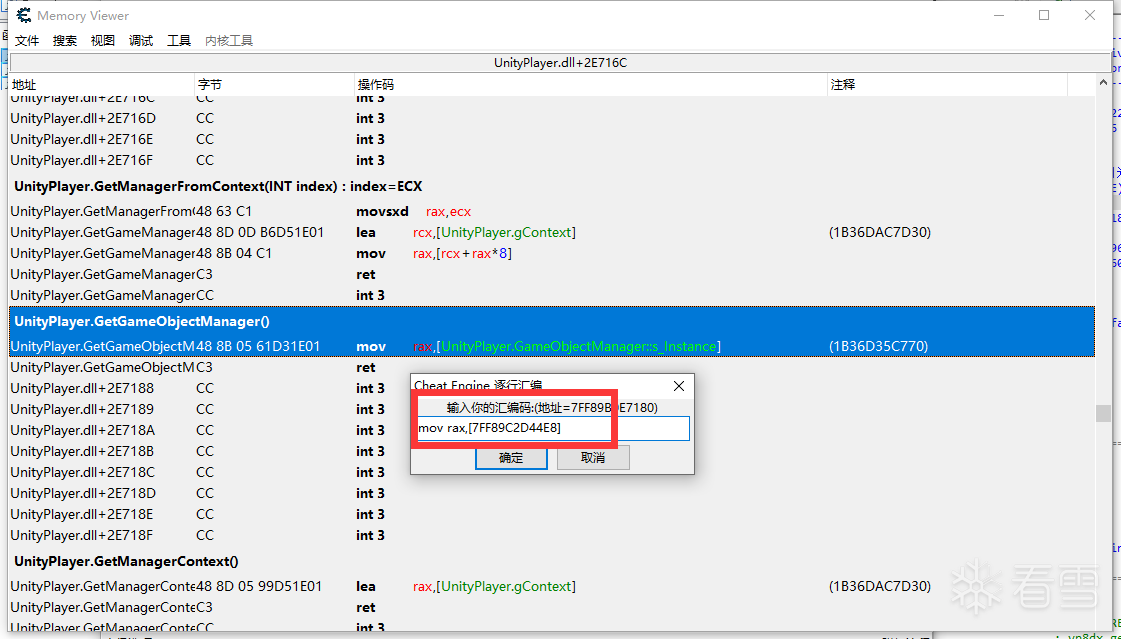The image size is (1121, 639).
Task: Select the UnityPlayer.GetManagerContext() header
Action: click(x=551, y=562)
